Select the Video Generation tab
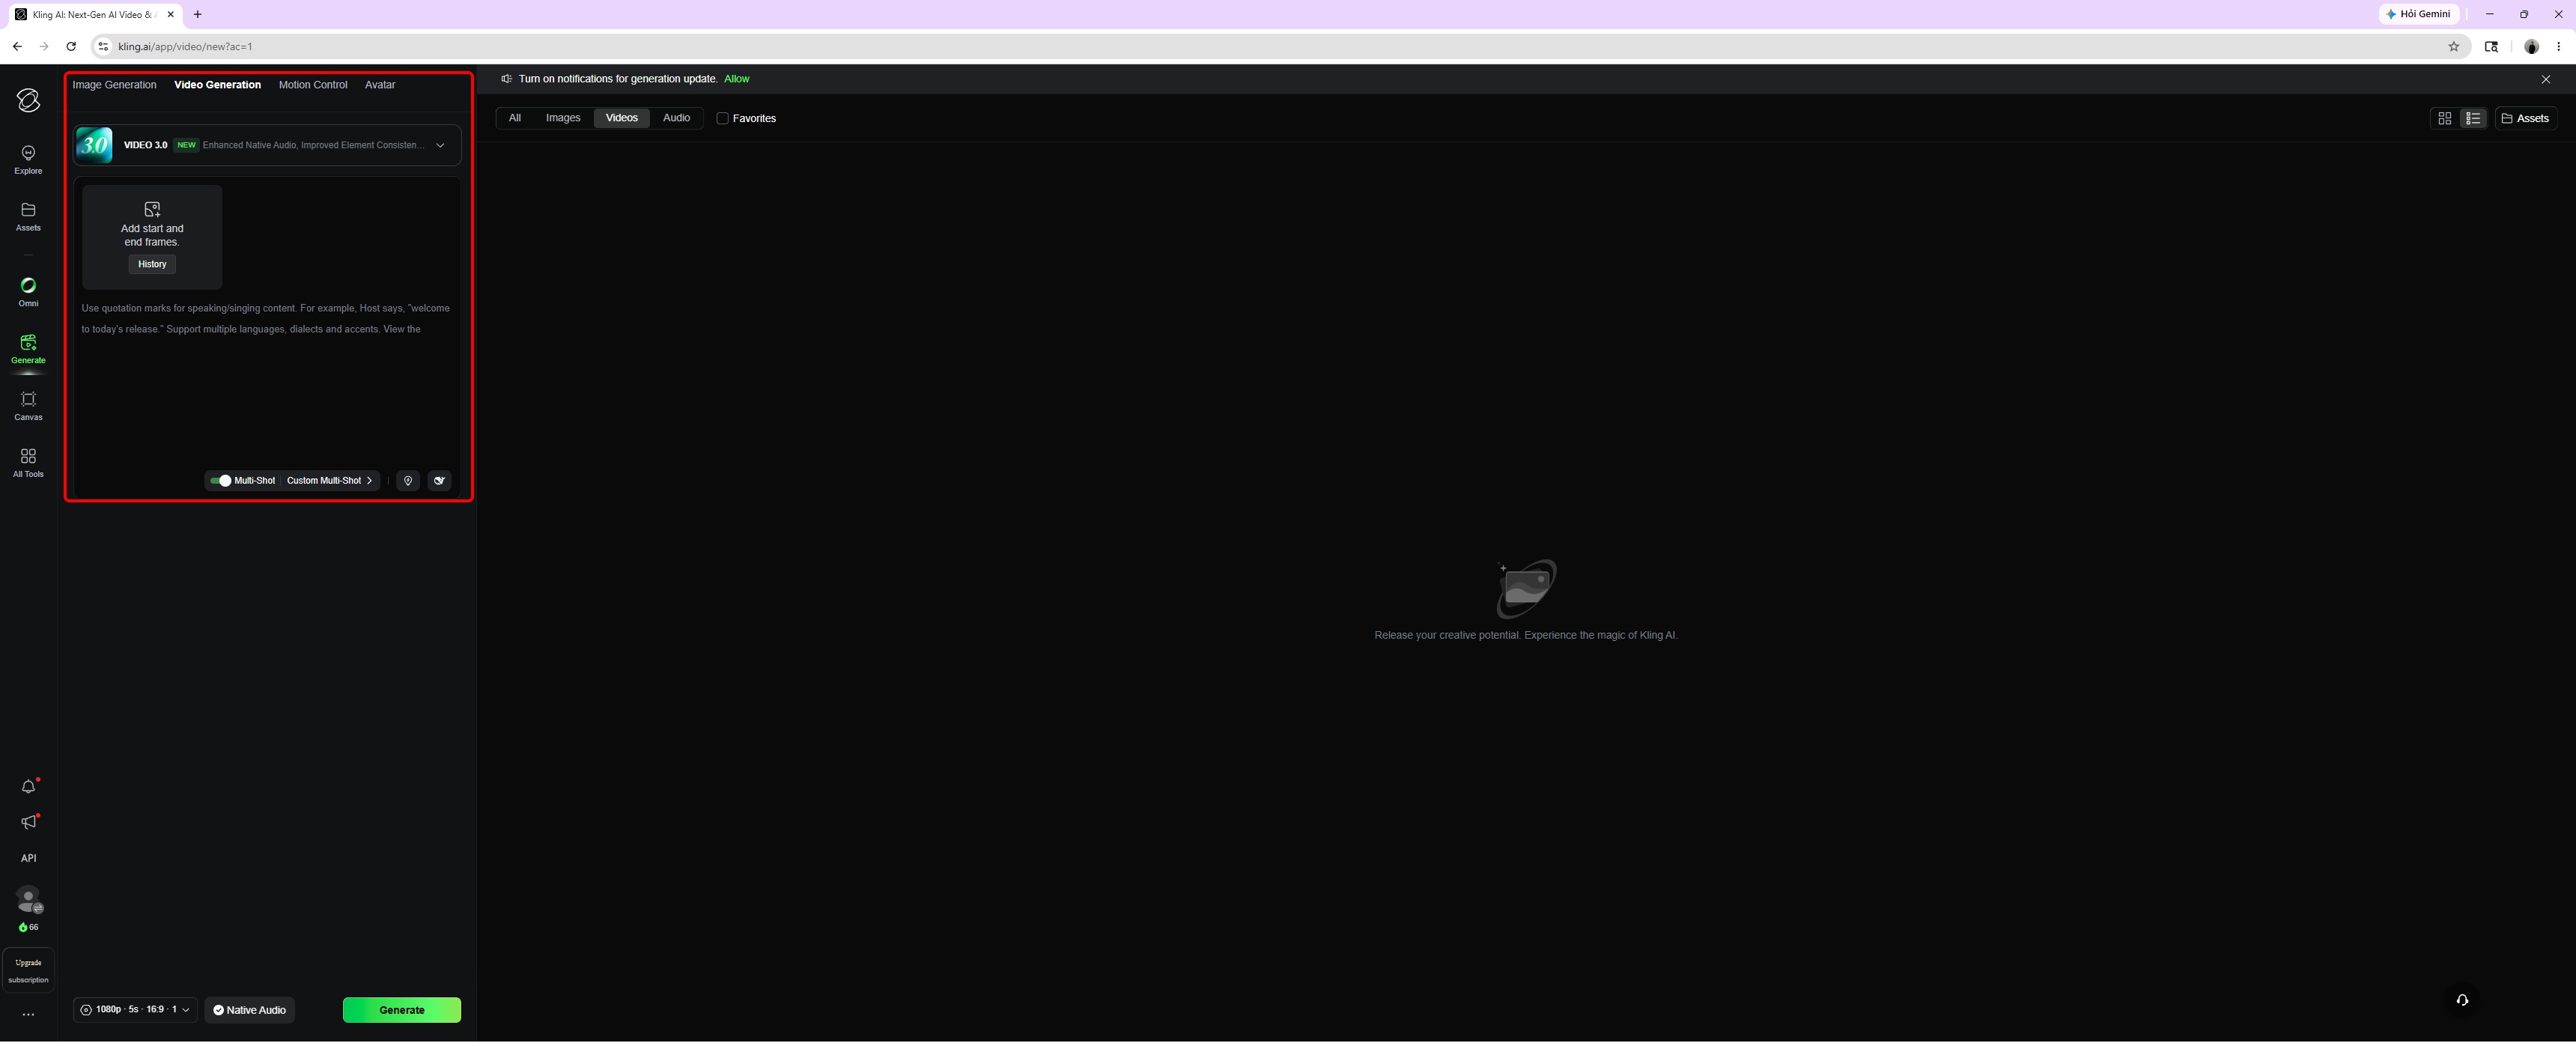The width and height of the screenshot is (2576, 1046). [x=217, y=85]
